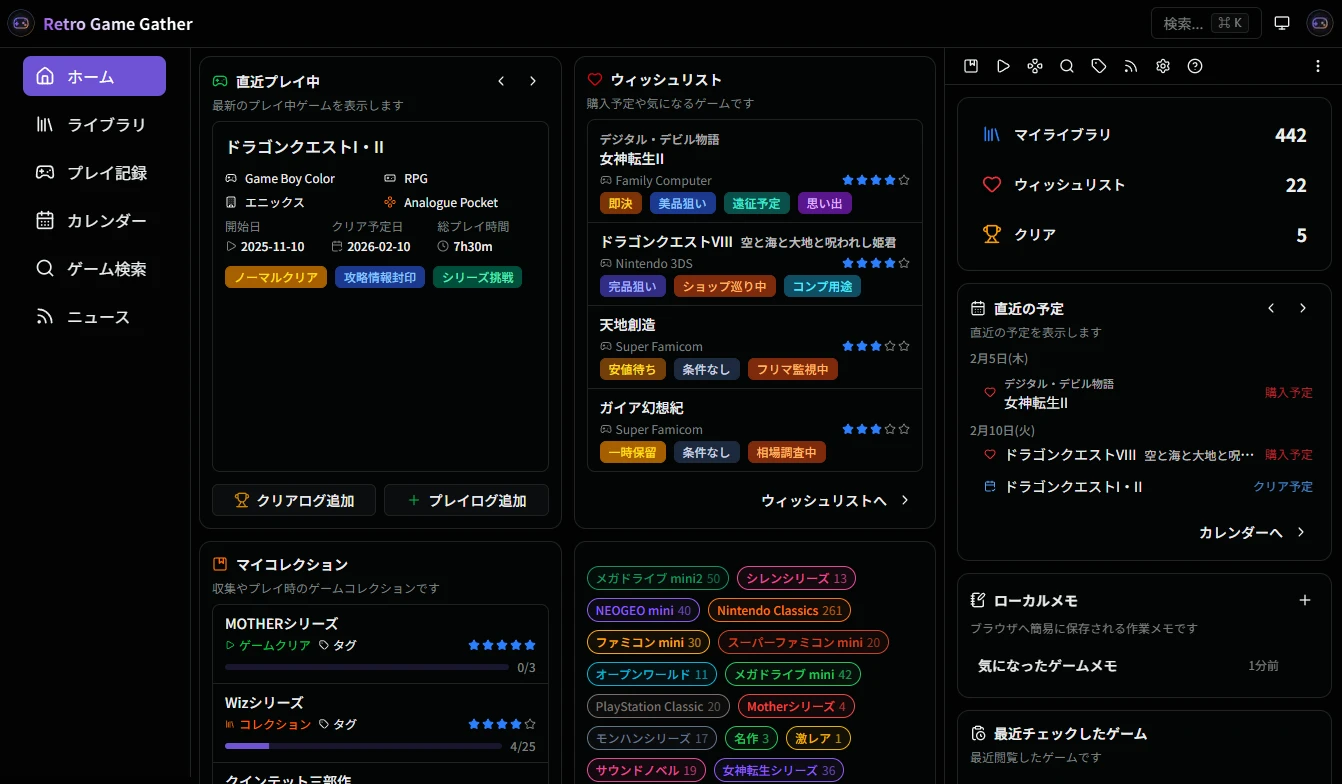Switch to カレンダー in the sidebar

[94, 220]
